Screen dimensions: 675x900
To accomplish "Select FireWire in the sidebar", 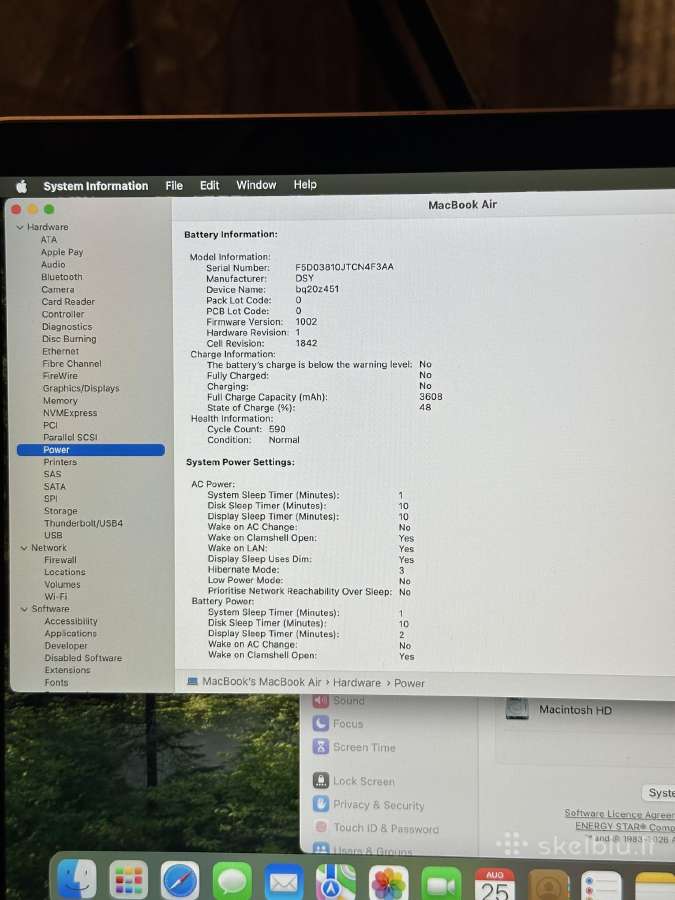I will coord(60,375).
